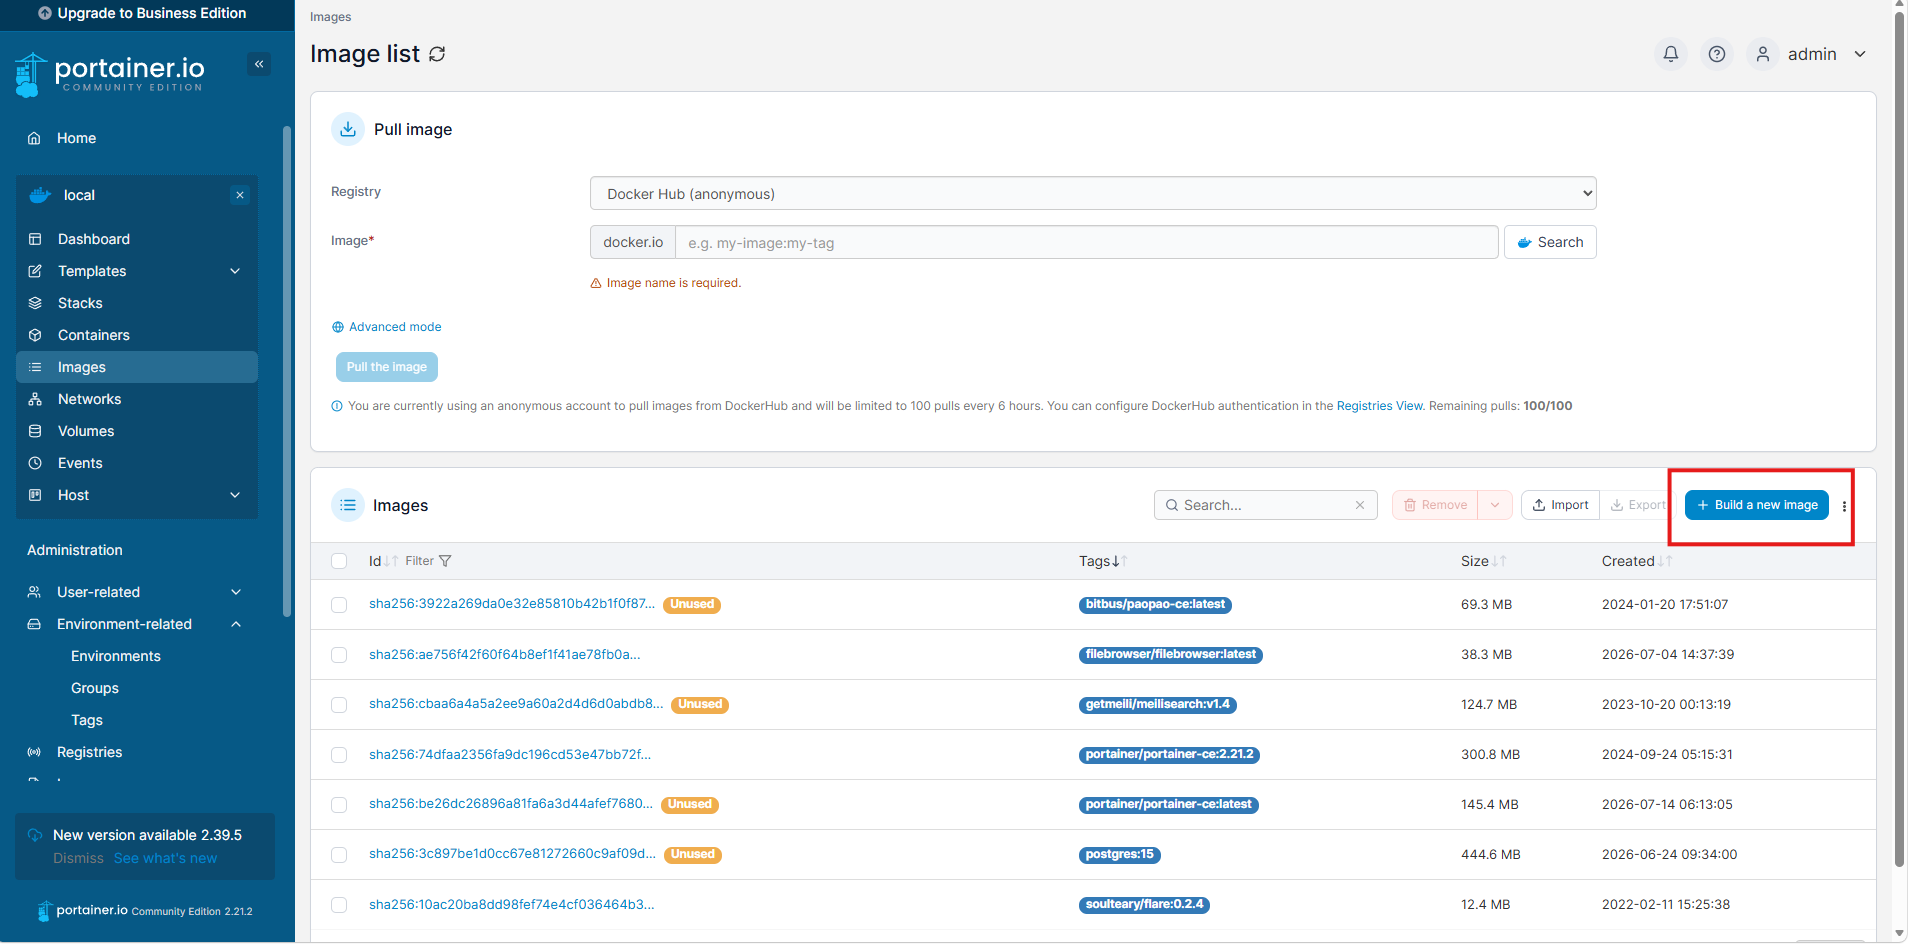Sort images by Tags column
The width and height of the screenshot is (1910, 944).
click(1103, 561)
